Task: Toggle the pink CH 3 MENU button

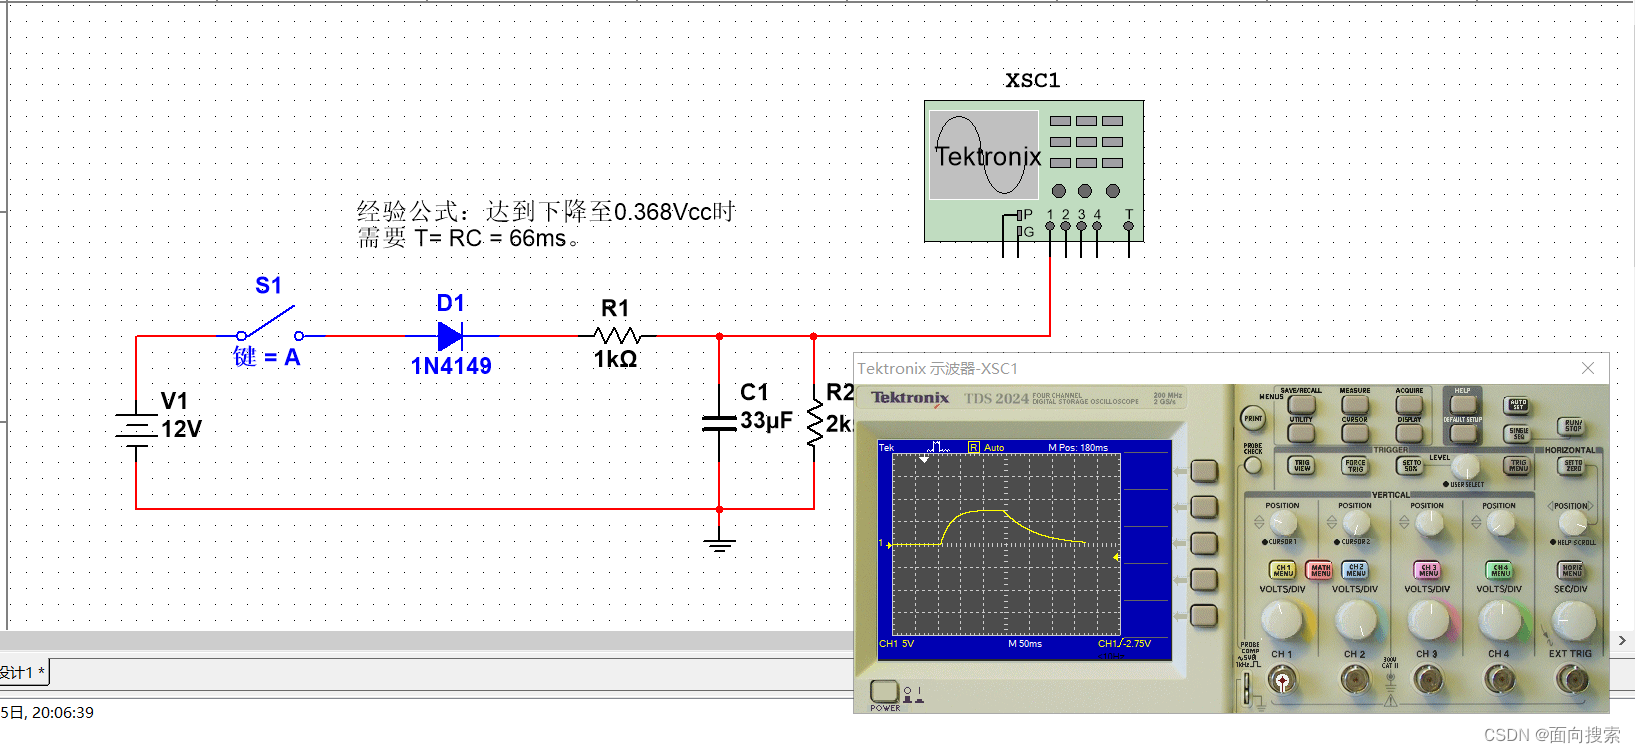Action: click(x=1428, y=570)
